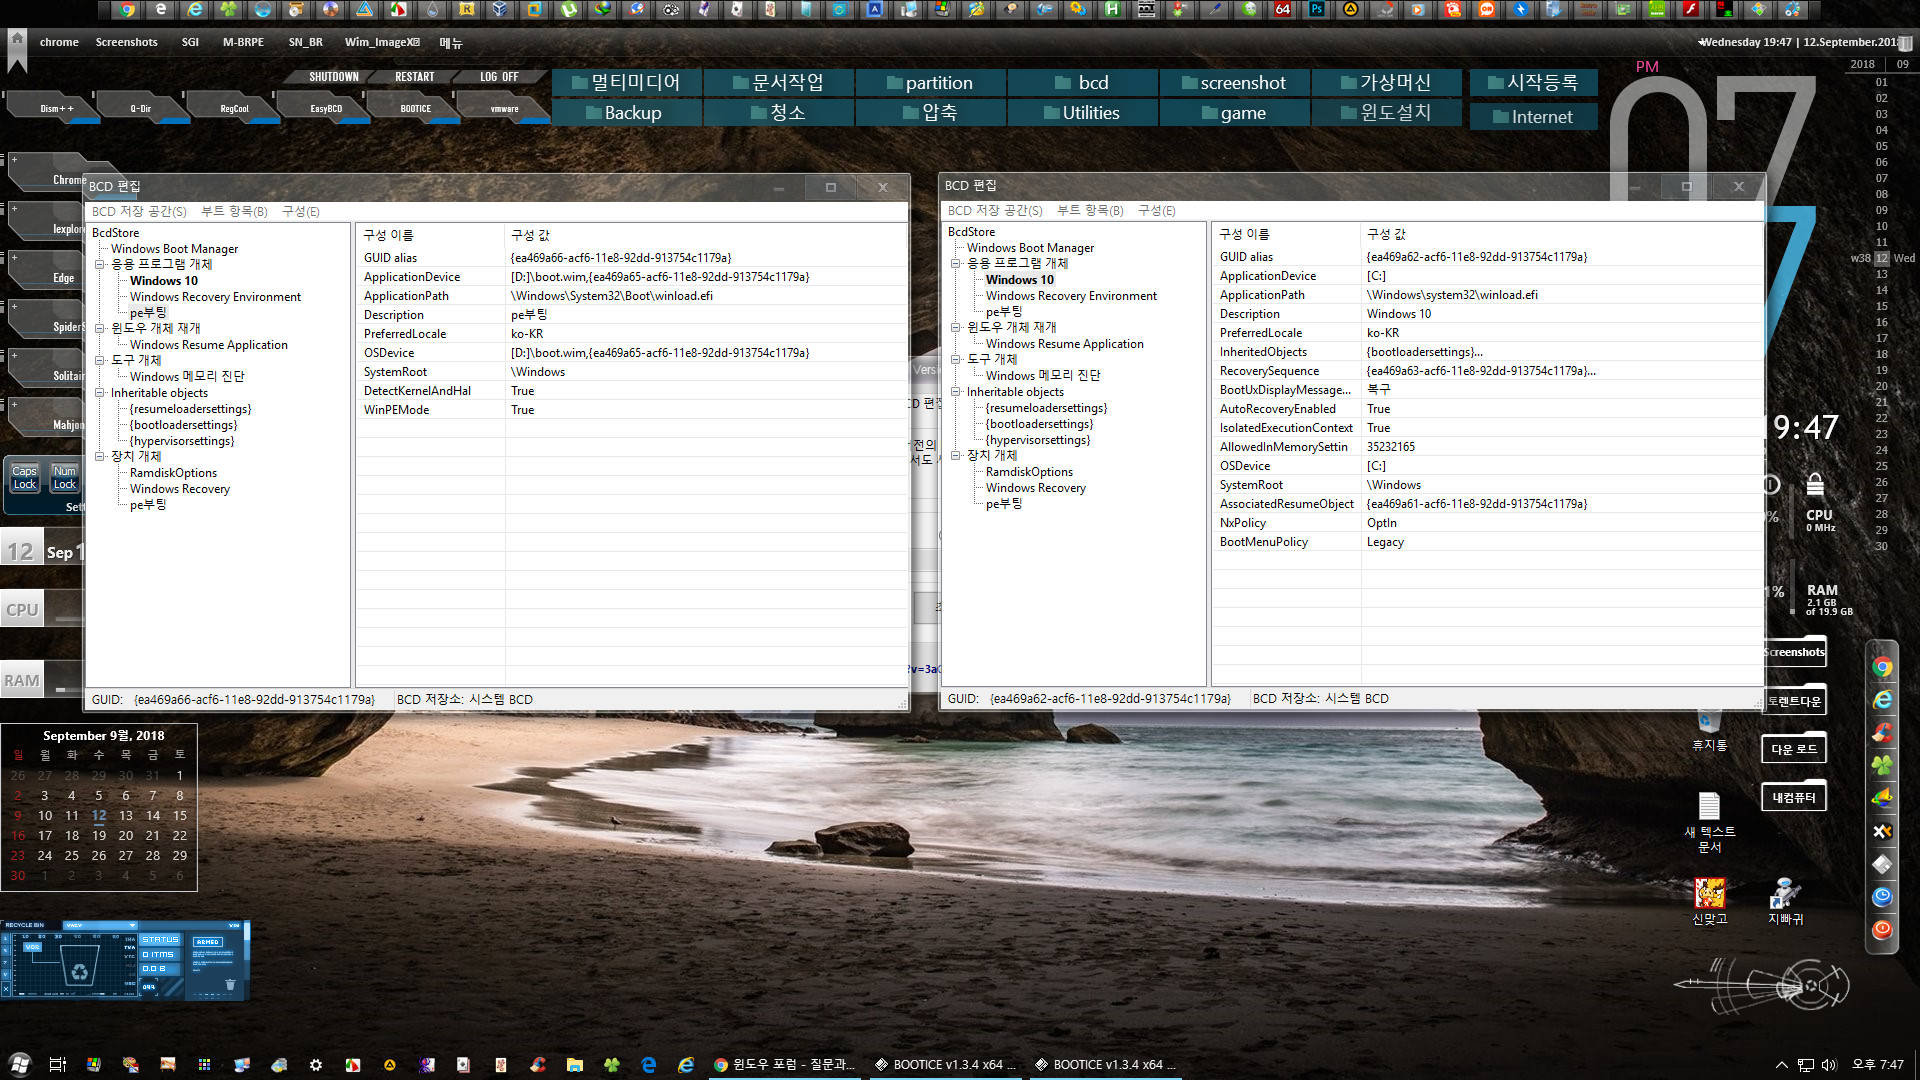Open 구성(E) menu in right BCD window
Screen dimensions: 1920x1080
coord(1157,211)
